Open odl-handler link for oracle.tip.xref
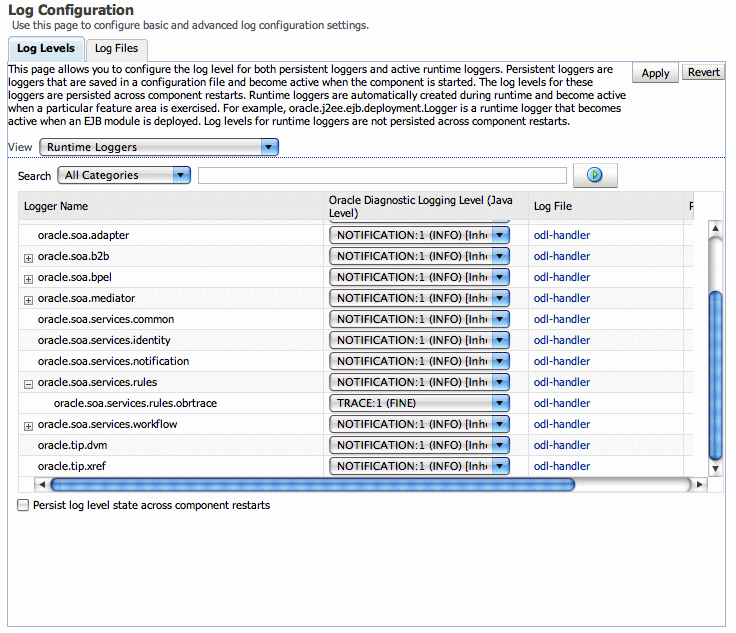The image size is (736, 633). click(561, 466)
